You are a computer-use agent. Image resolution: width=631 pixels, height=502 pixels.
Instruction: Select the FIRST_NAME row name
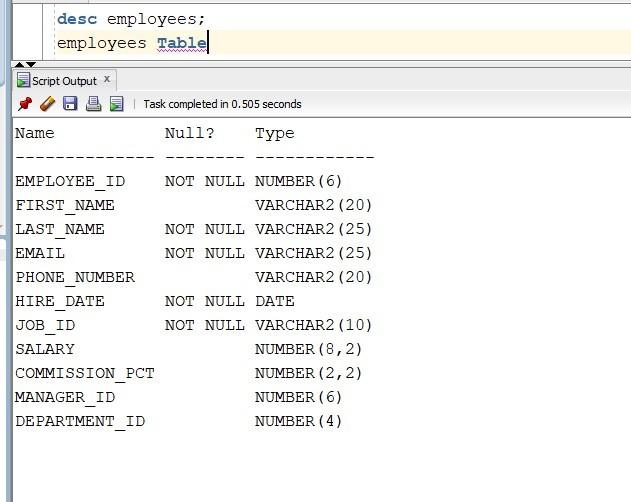click(x=65, y=205)
